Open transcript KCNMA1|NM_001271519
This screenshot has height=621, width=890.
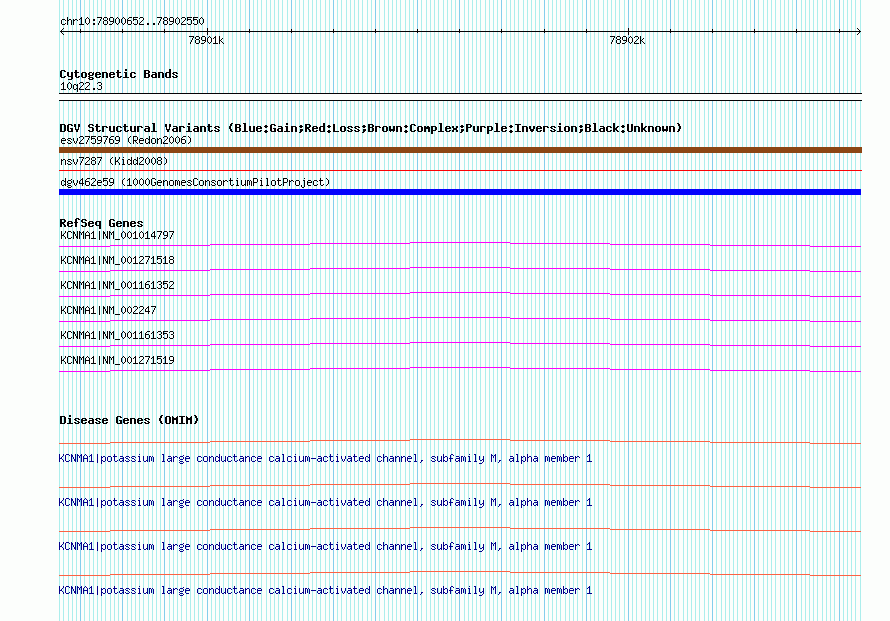[117, 360]
